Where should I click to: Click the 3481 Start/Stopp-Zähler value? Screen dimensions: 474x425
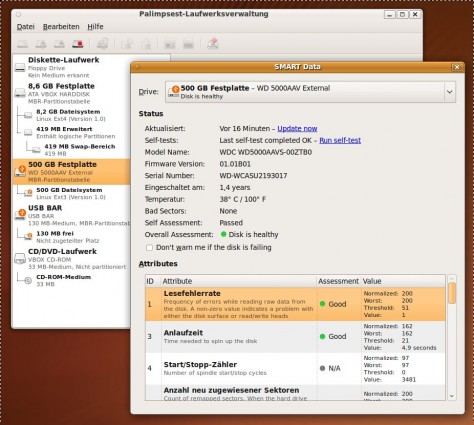pyautogui.click(x=409, y=379)
